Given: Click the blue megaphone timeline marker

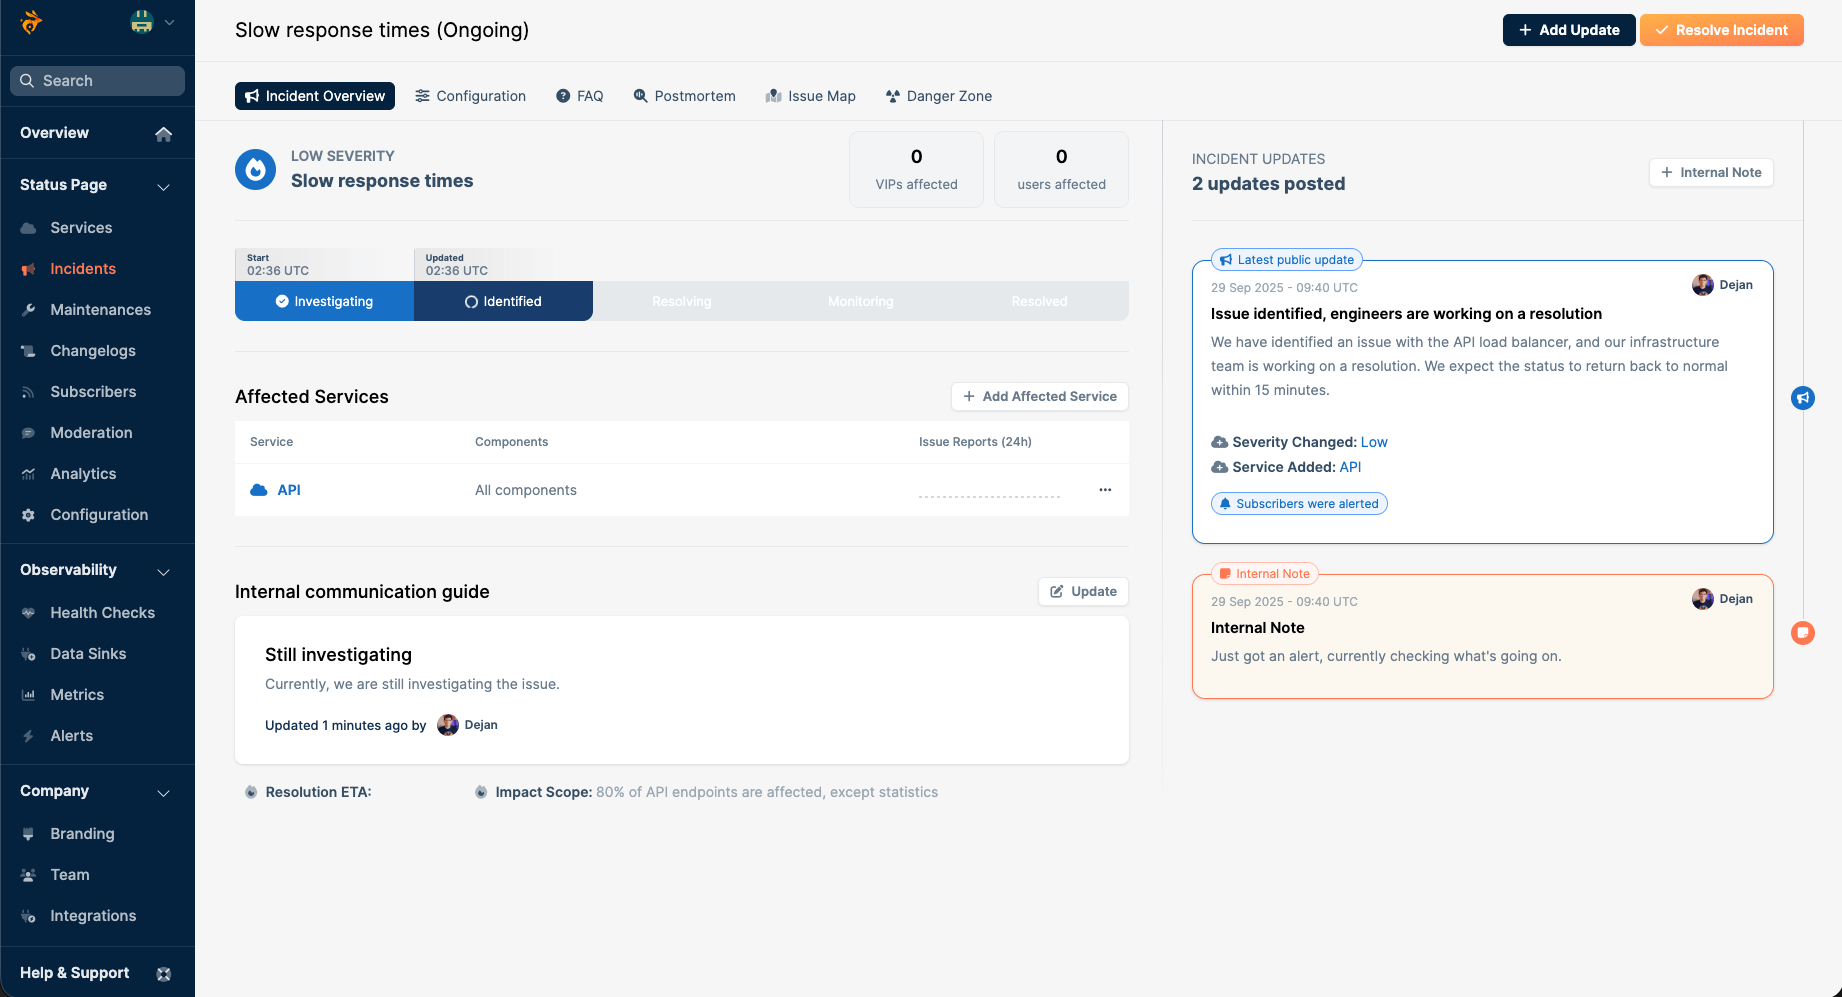Looking at the screenshot, I should 1802,398.
